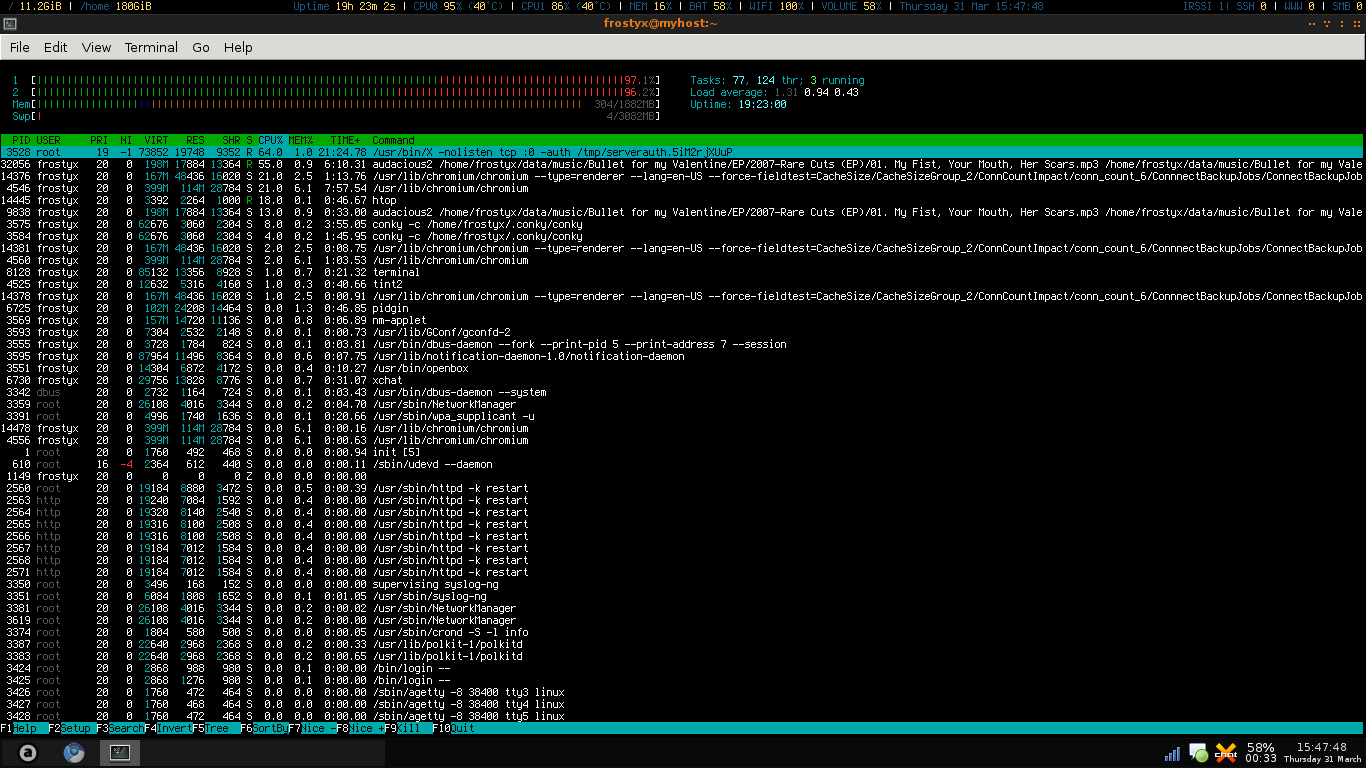Image resolution: width=1366 pixels, height=768 pixels.
Task: Select the htop process row
Action: (x=683, y=200)
